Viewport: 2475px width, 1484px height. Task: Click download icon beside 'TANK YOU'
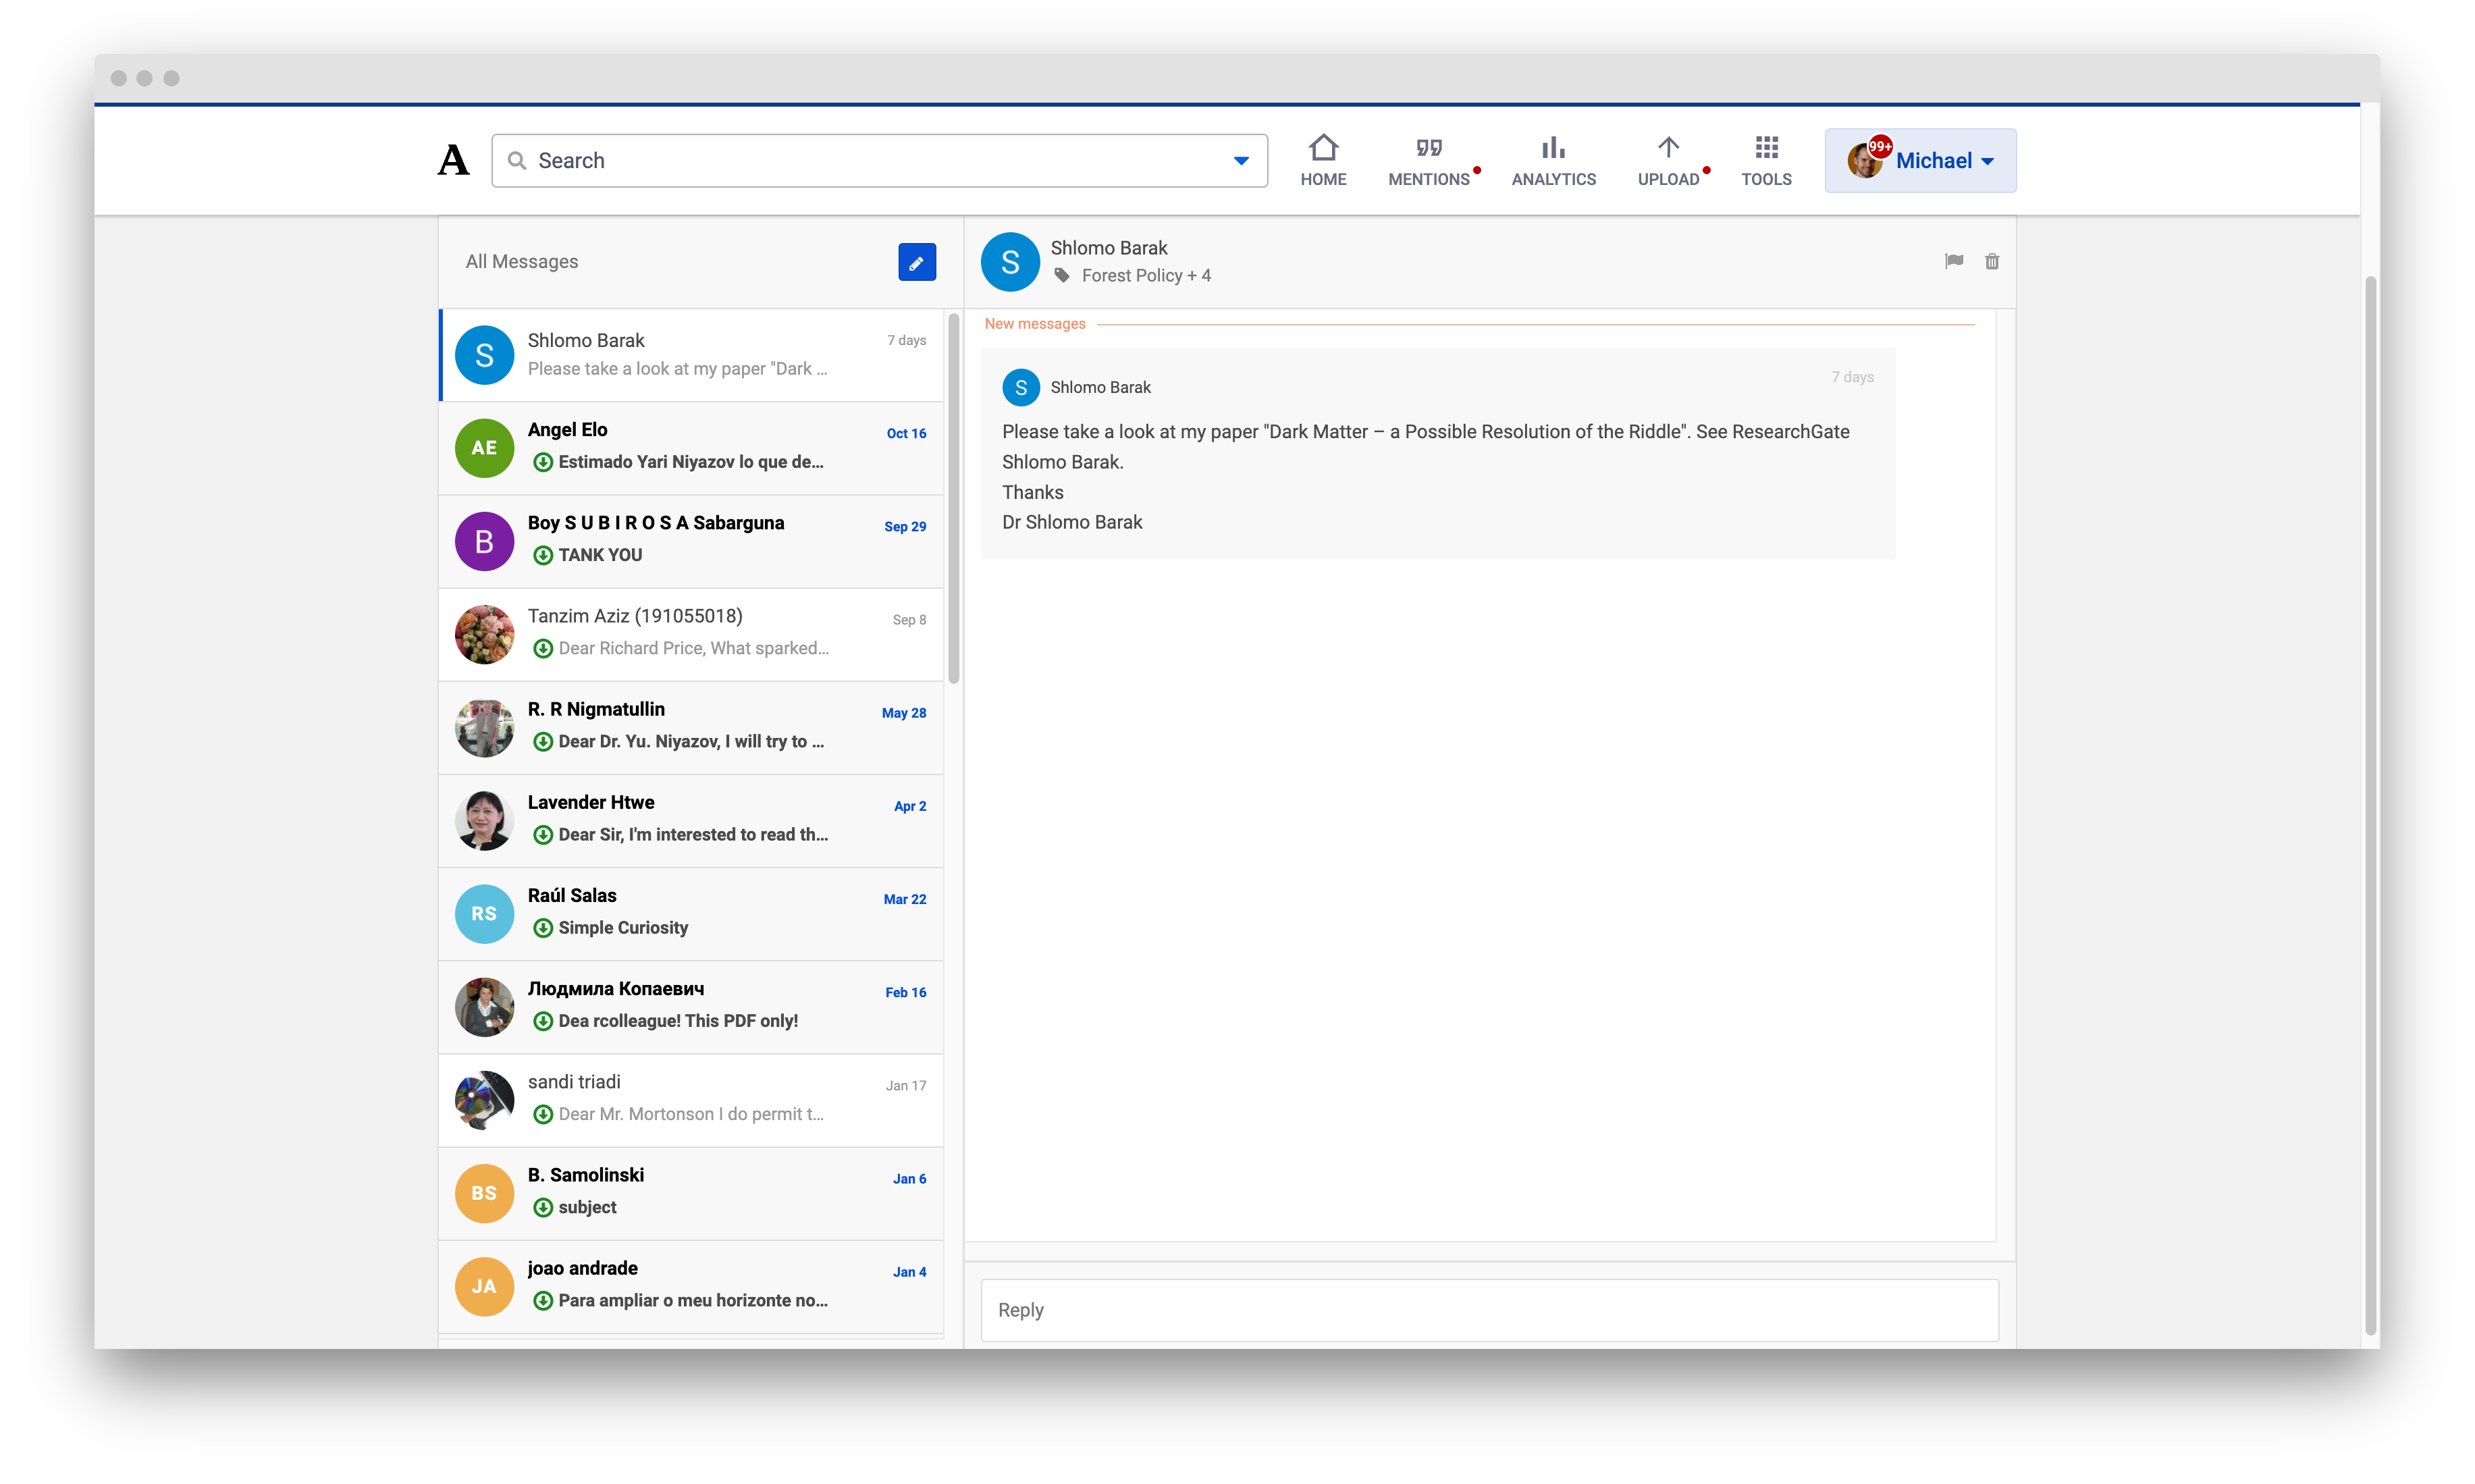(542, 555)
